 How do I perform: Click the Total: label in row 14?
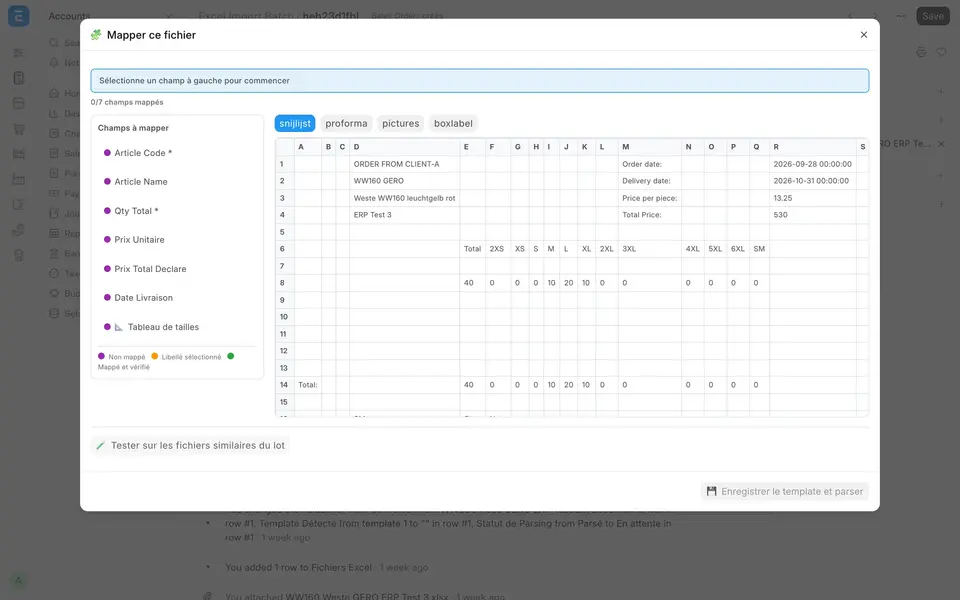point(308,385)
